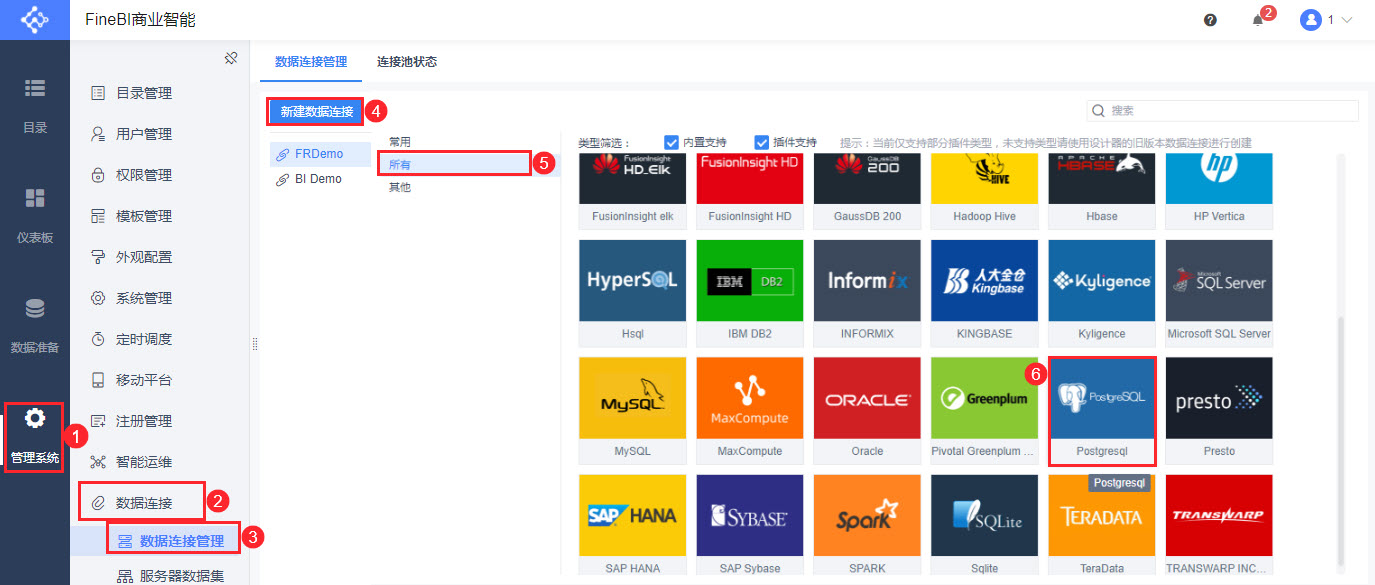
Task: Switch to the 数据连接管理 tab
Action: 311,61
